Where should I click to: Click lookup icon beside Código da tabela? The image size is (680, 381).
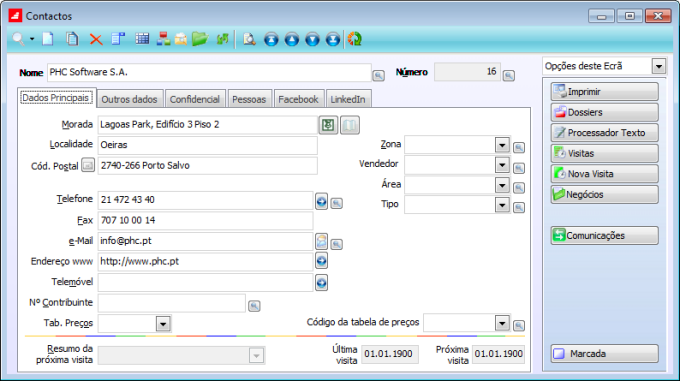(x=519, y=325)
